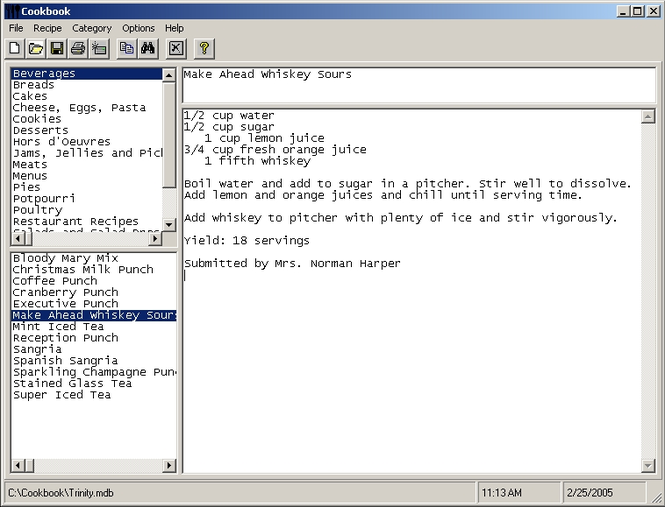The image size is (665, 507).
Task: Click the 11:13 AM status bar time
Action: 502,493
